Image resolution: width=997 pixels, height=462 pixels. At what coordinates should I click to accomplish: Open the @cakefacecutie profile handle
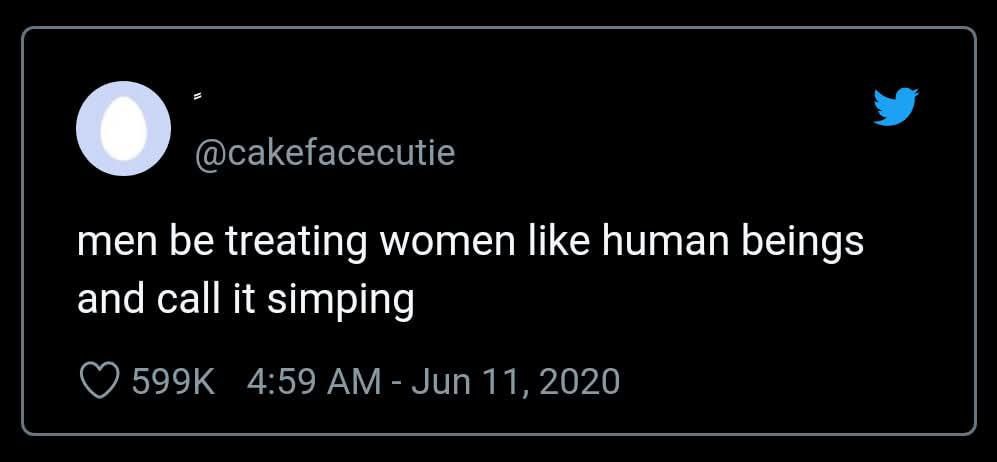click(323, 153)
